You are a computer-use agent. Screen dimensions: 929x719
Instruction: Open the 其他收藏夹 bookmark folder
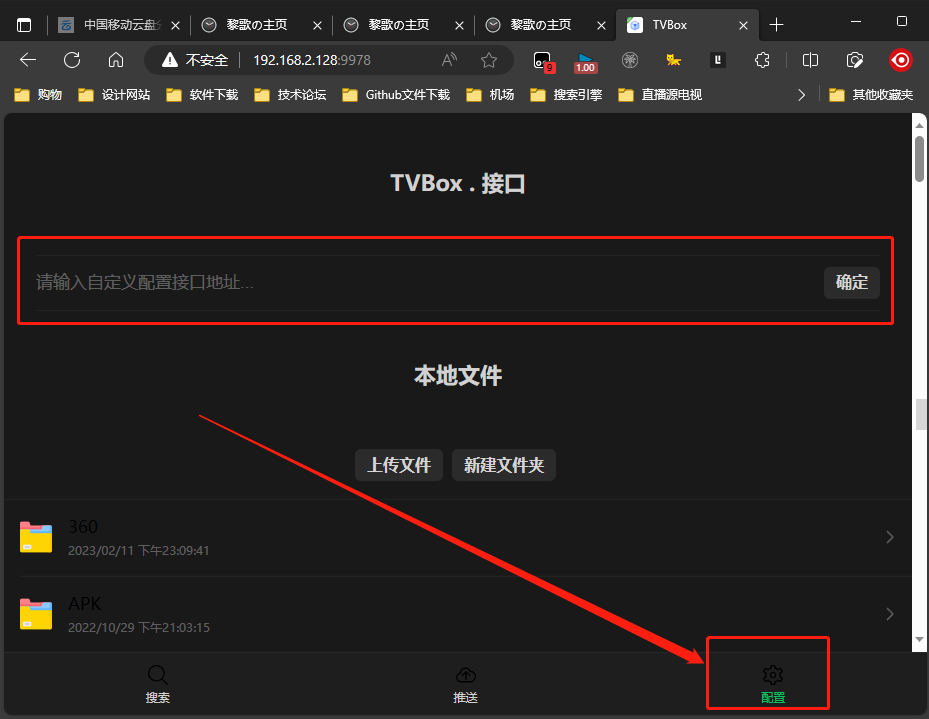[871, 95]
